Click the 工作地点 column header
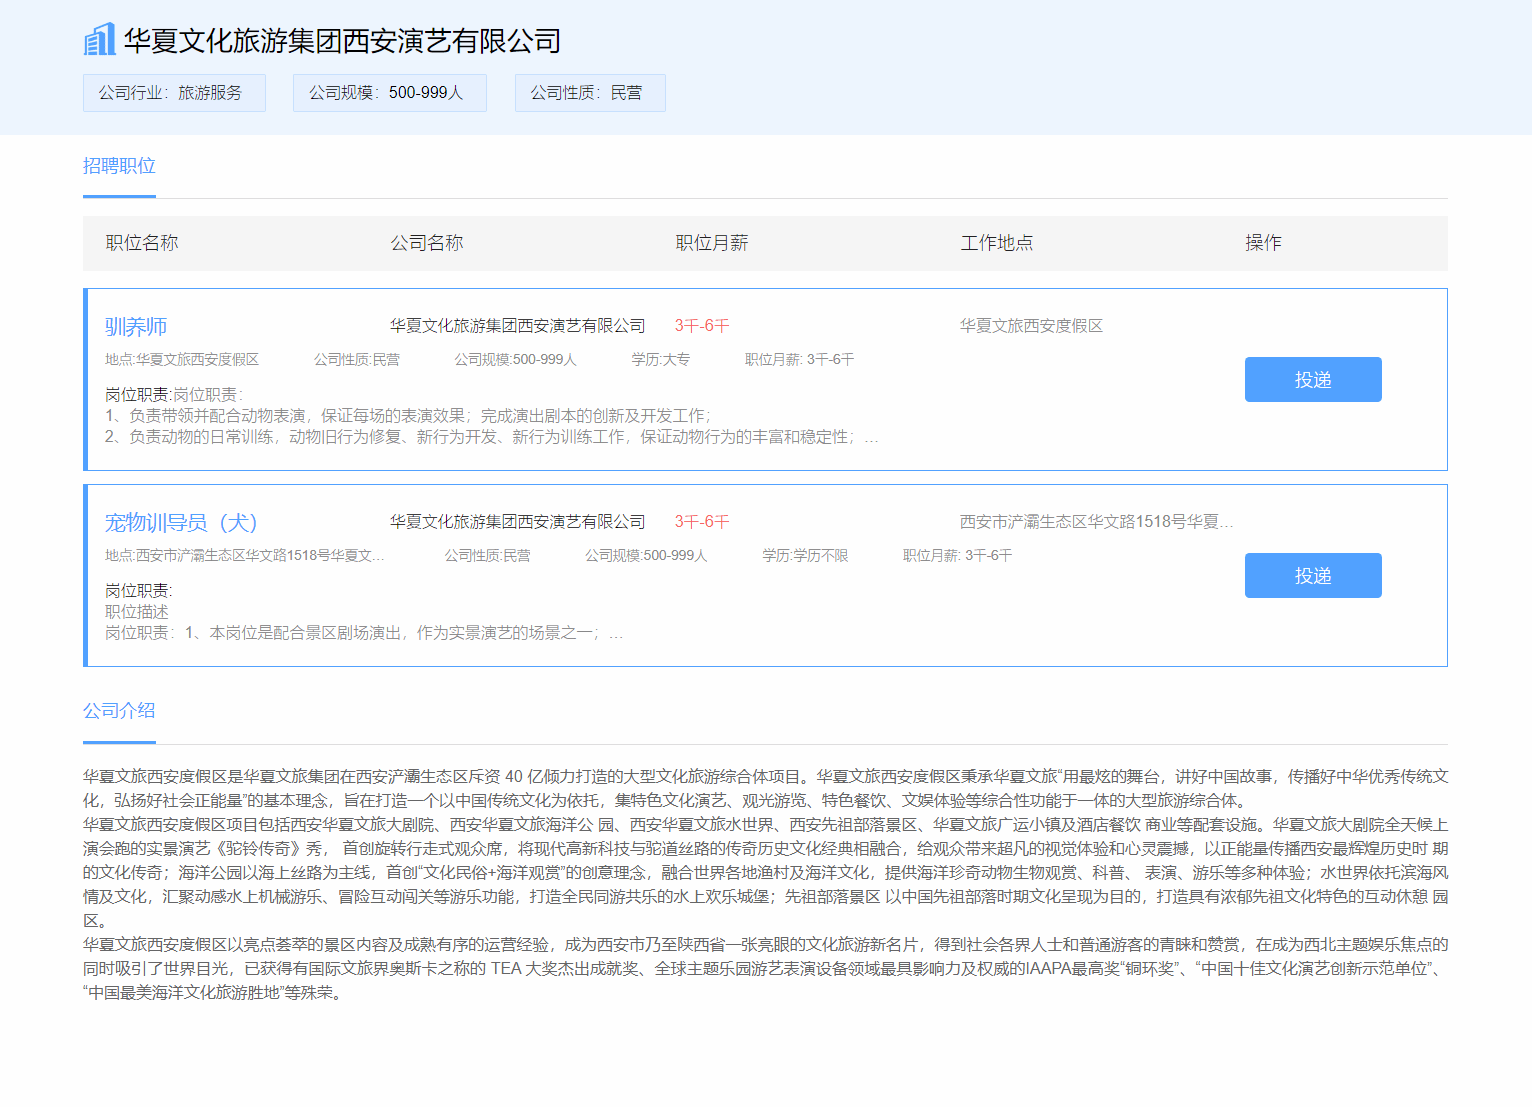 (996, 243)
